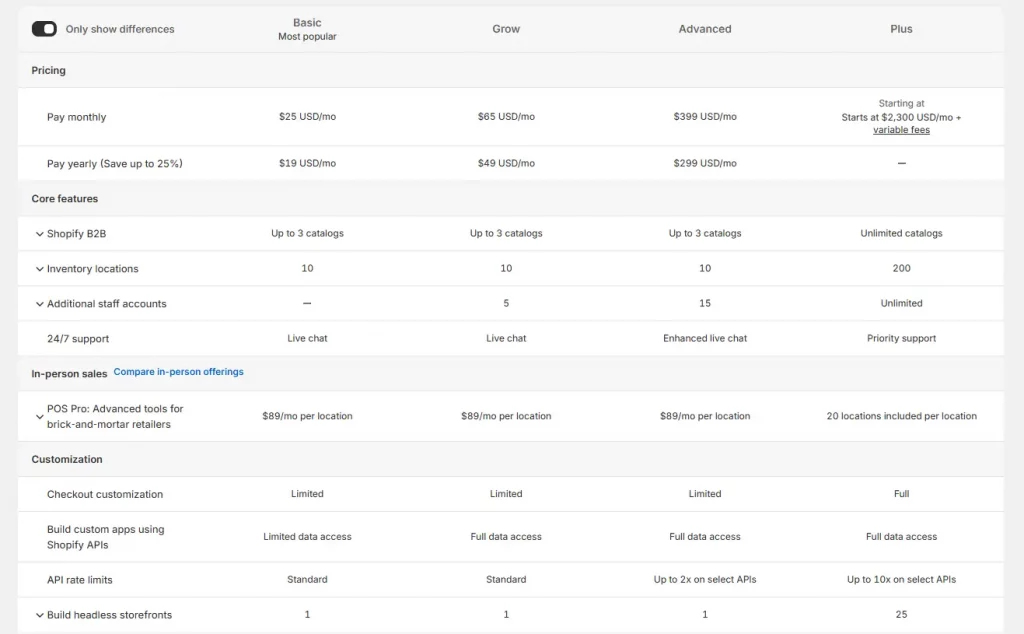Click the Pay yearly (Save up to 25%) label
Screen dimensions: 1024x634
tap(114, 163)
